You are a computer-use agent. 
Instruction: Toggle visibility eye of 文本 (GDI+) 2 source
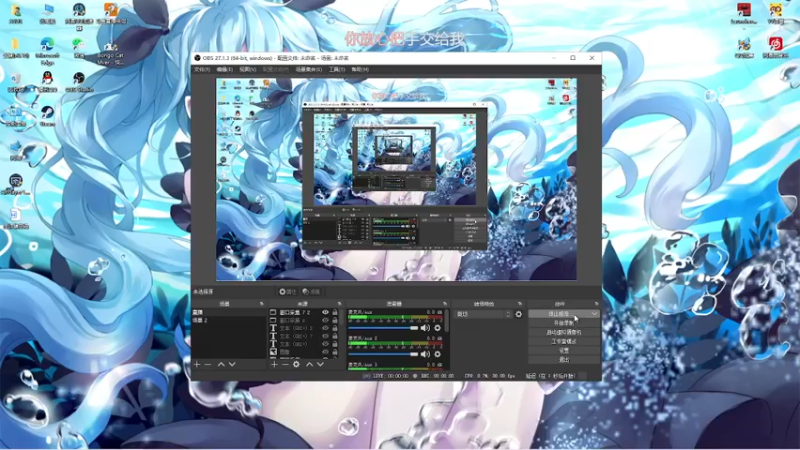point(325,328)
